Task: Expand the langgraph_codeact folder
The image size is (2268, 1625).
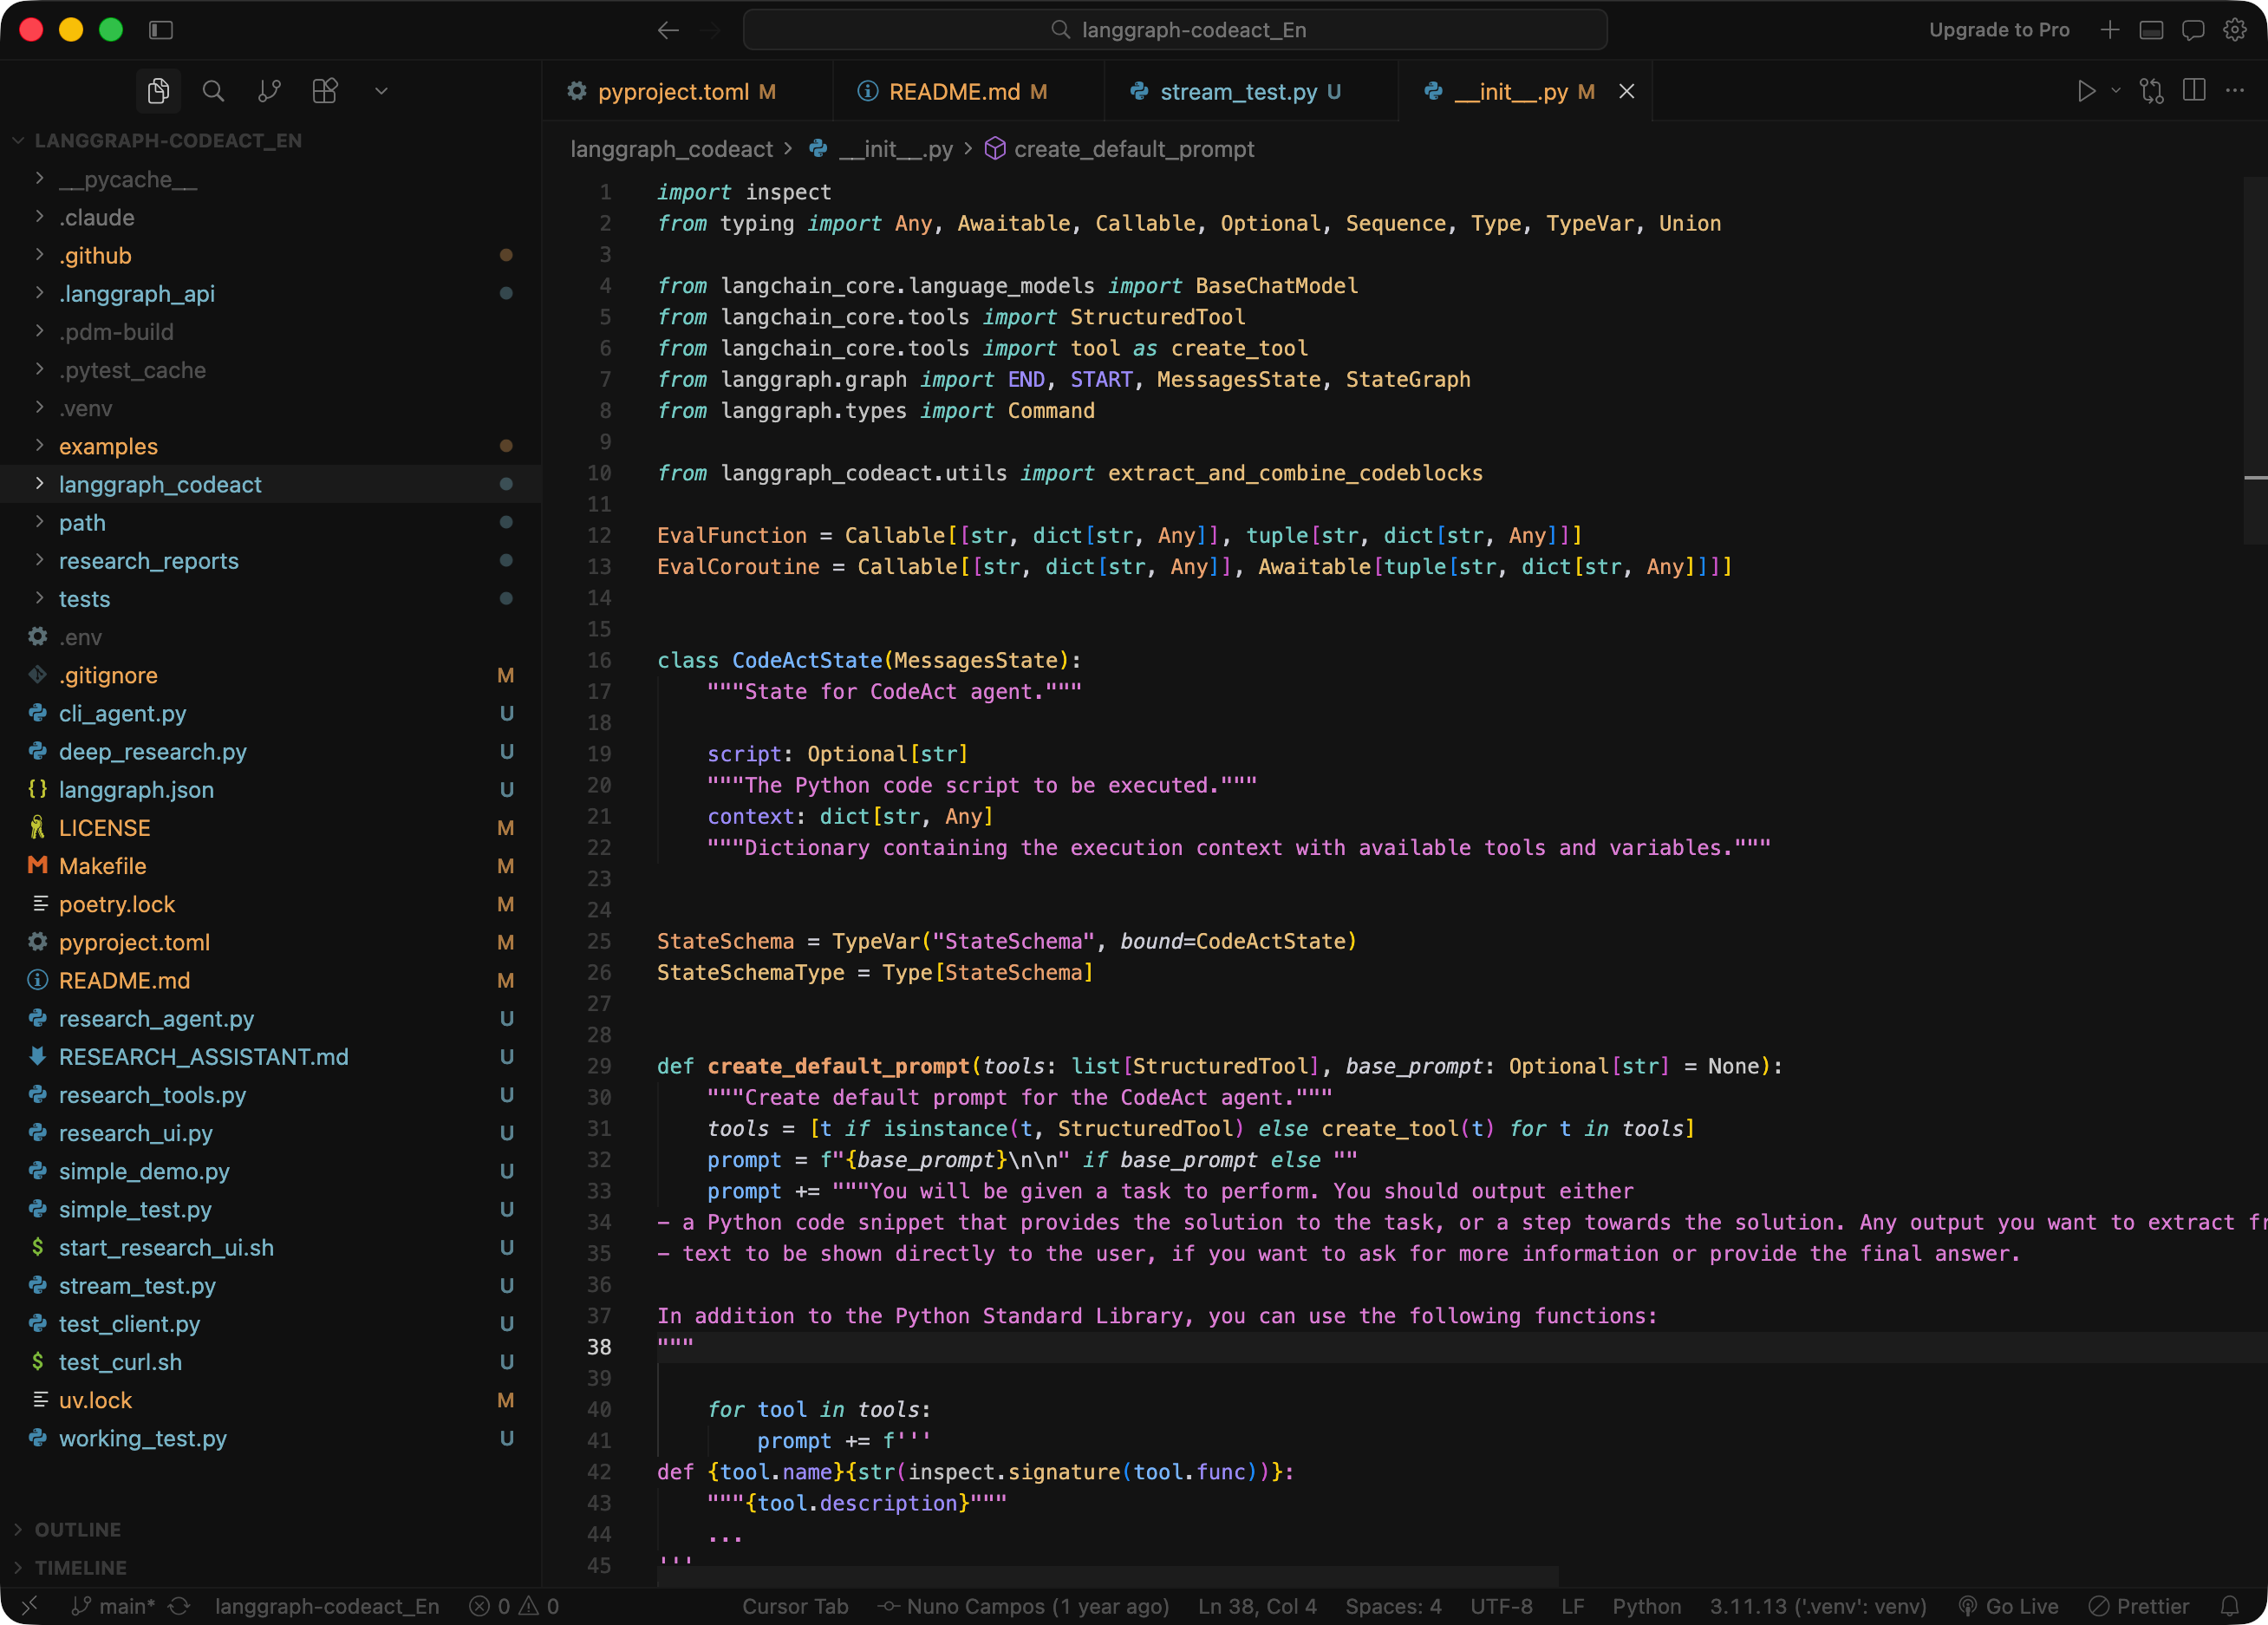Action: coord(270,484)
